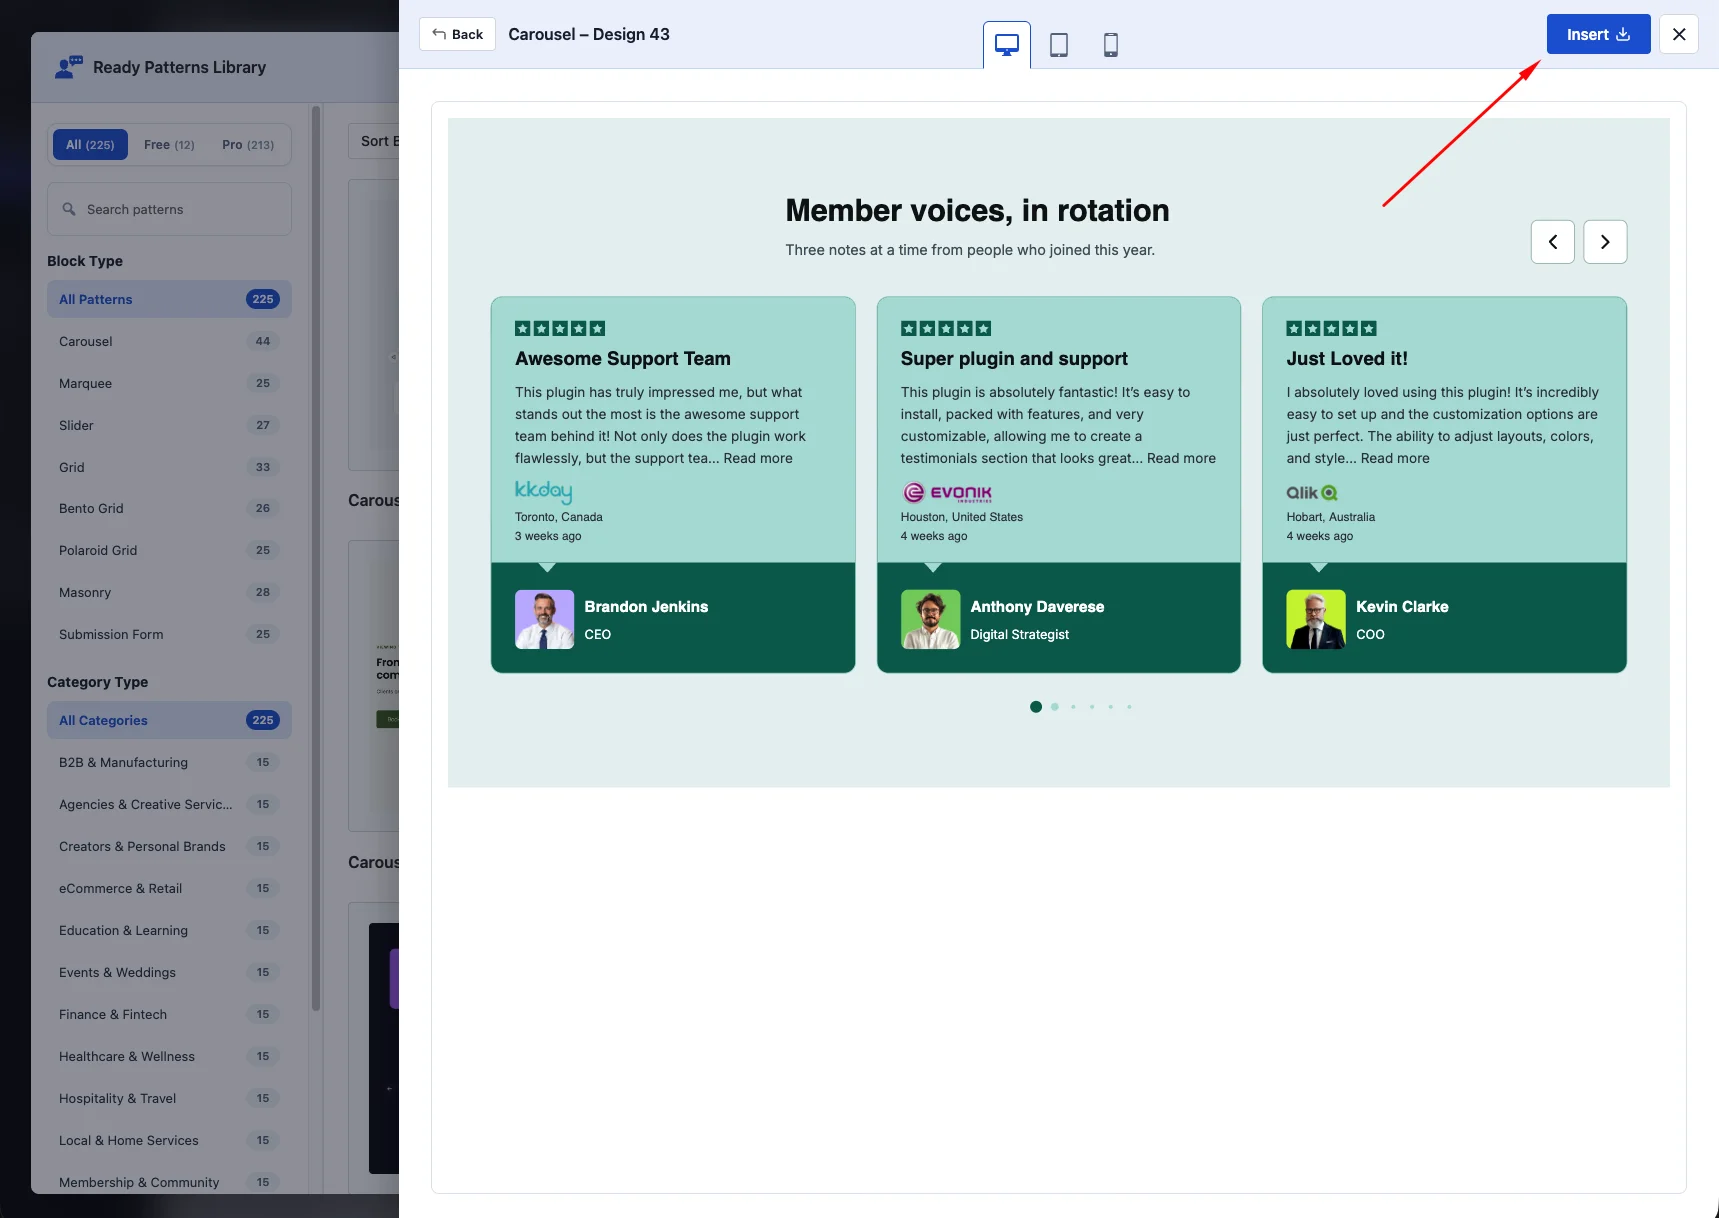
Task: Show previous carousel slide
Action: (x=1552, y=242)
